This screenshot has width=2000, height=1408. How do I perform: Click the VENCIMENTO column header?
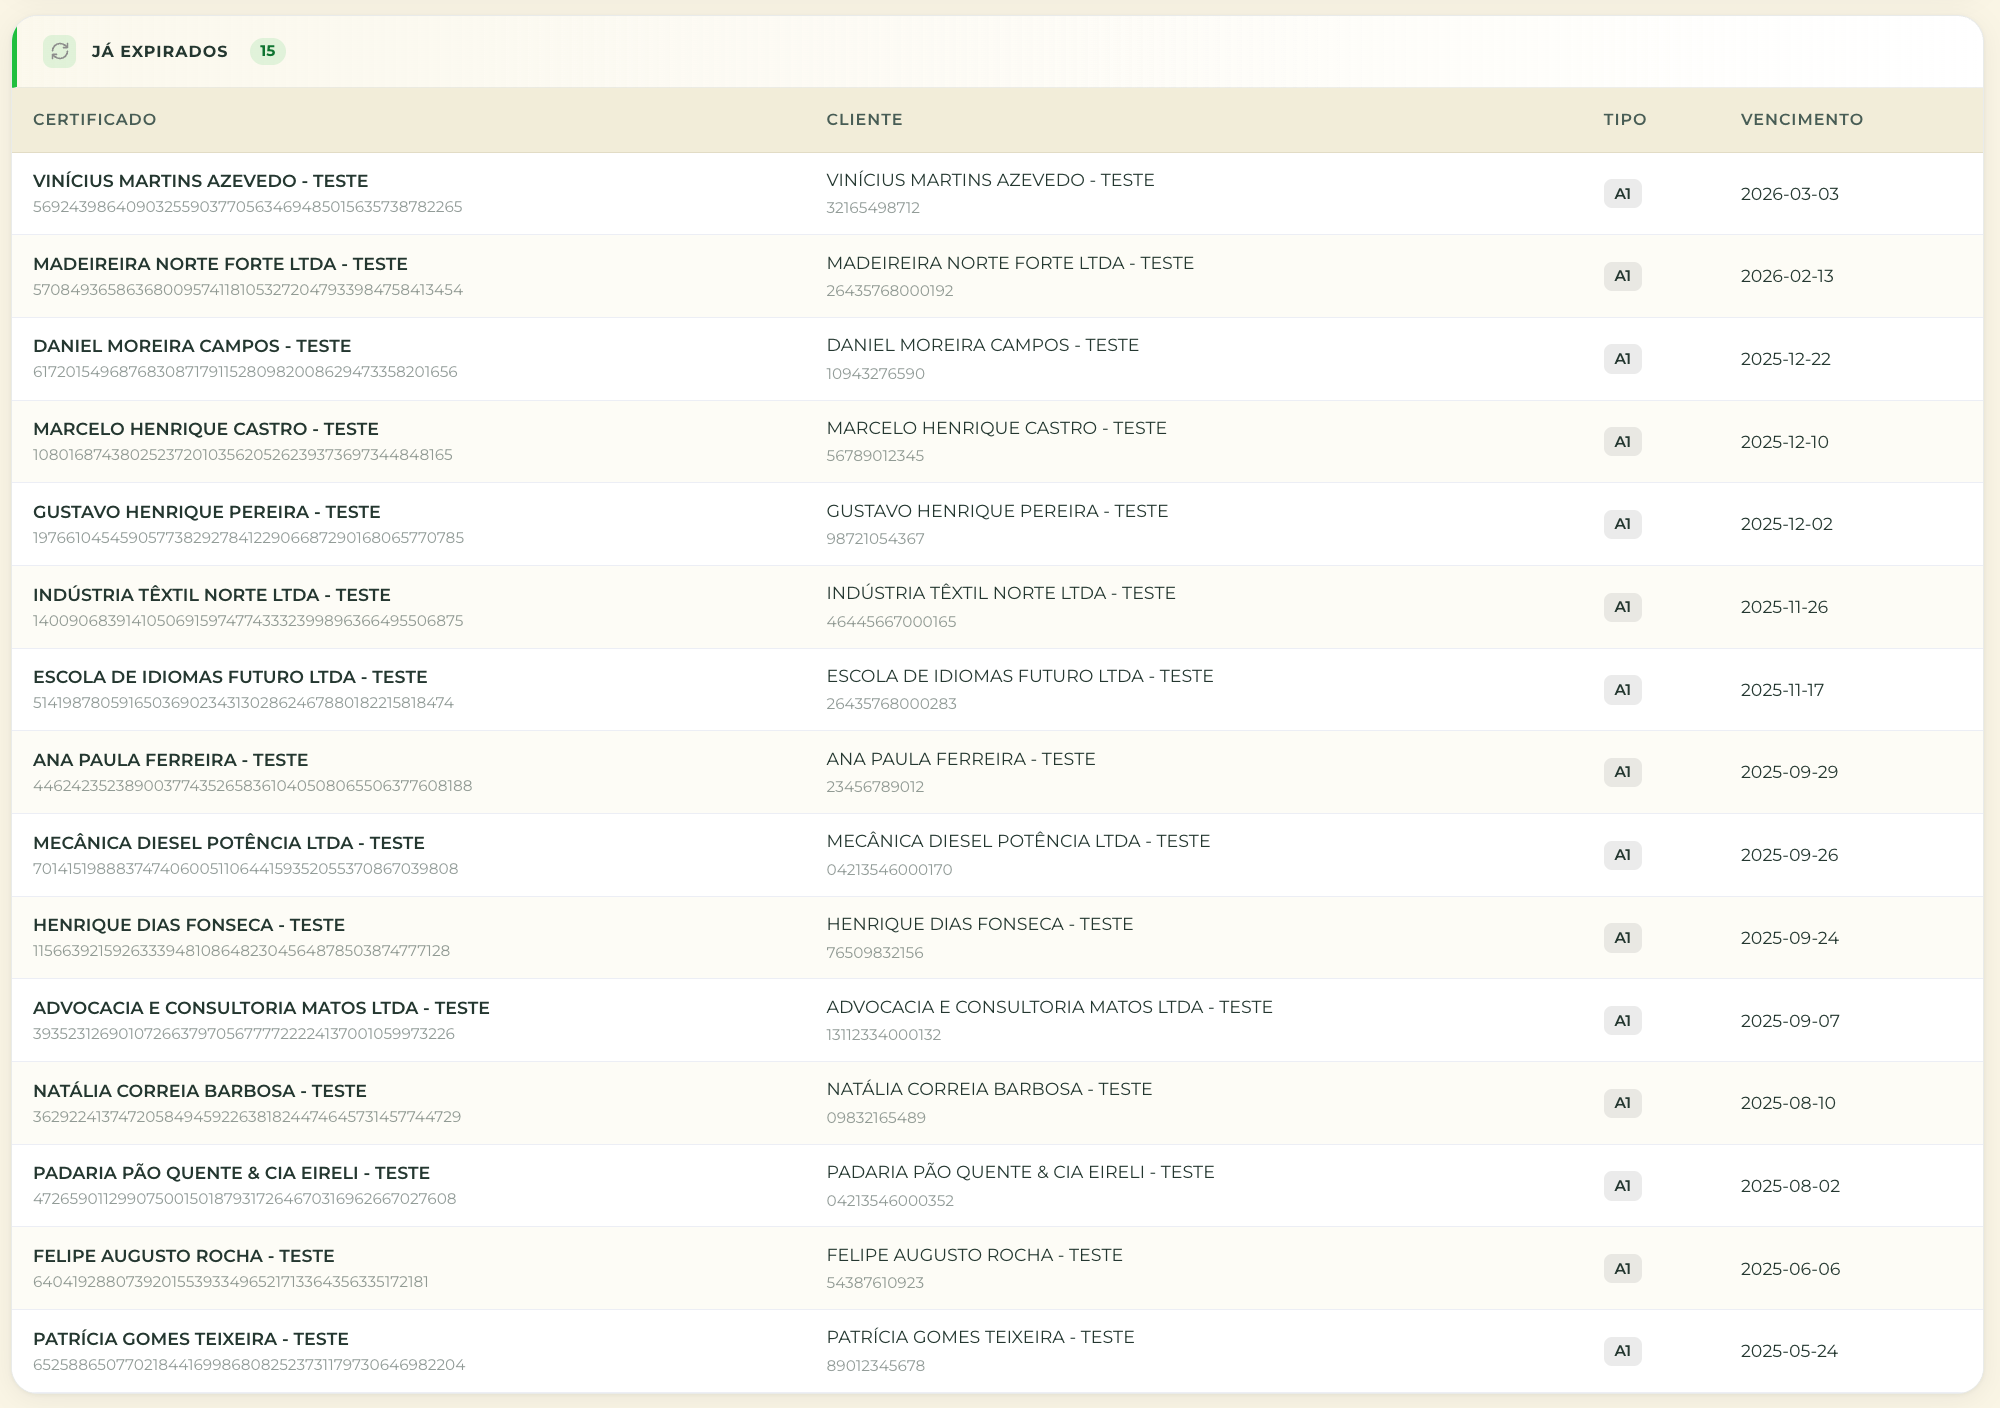[1802, 119]
